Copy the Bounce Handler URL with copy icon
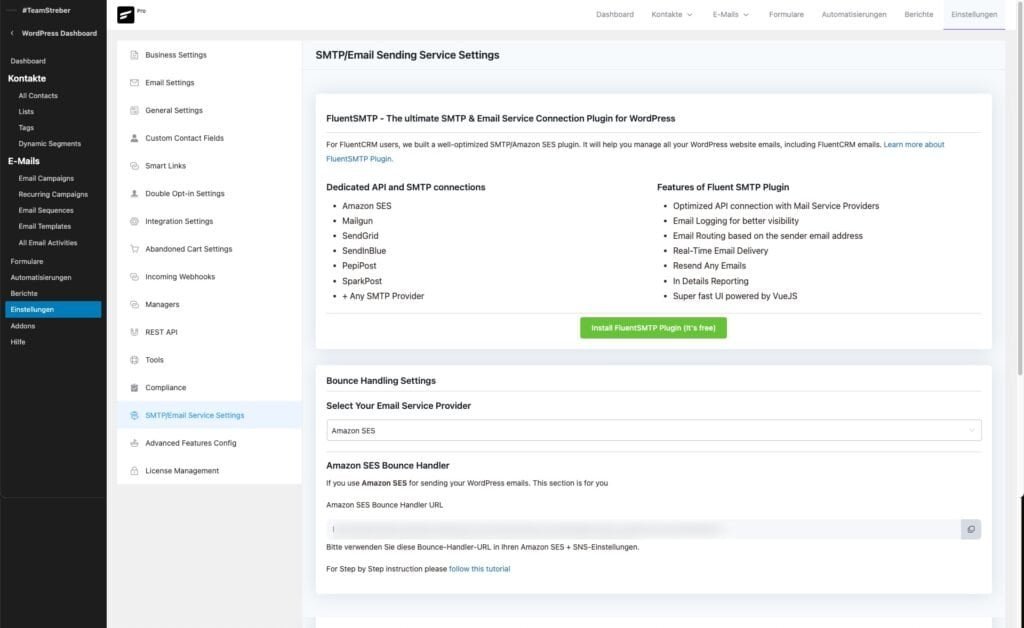Image resolution: width=1024 pixels, height=628 pixels. pos(970,529)
